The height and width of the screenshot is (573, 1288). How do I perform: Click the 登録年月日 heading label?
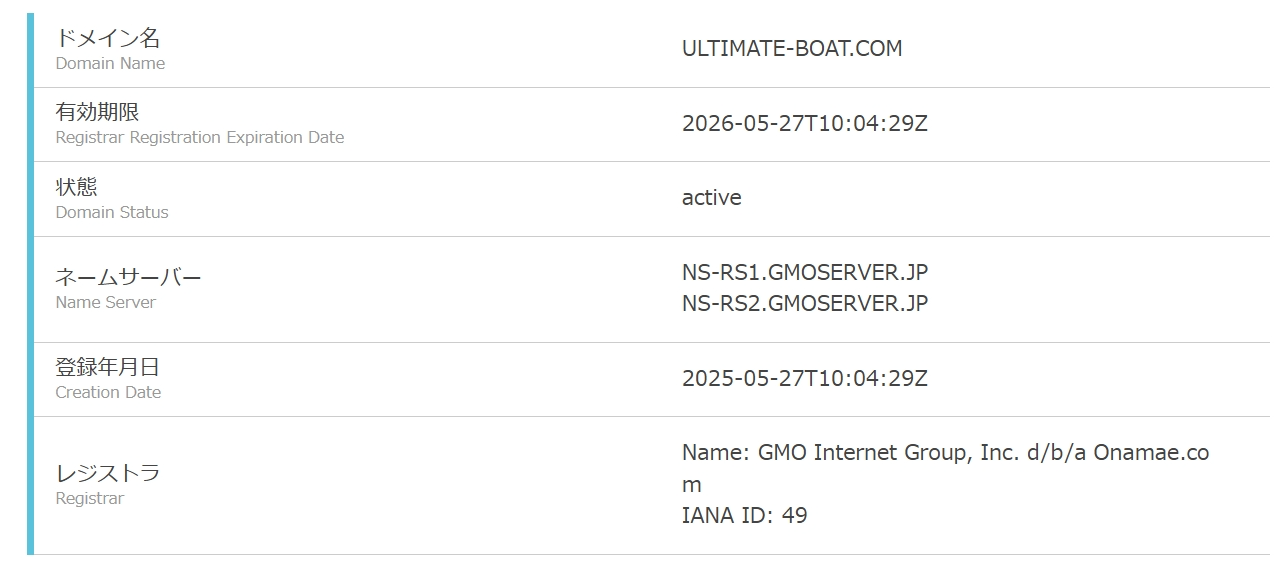click(107, 367)
